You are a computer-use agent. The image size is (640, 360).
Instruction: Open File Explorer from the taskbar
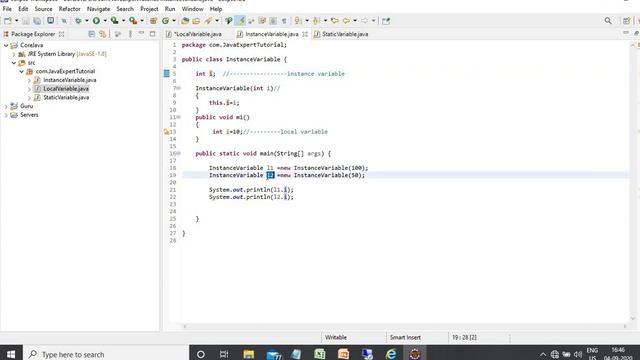point(249,354)
